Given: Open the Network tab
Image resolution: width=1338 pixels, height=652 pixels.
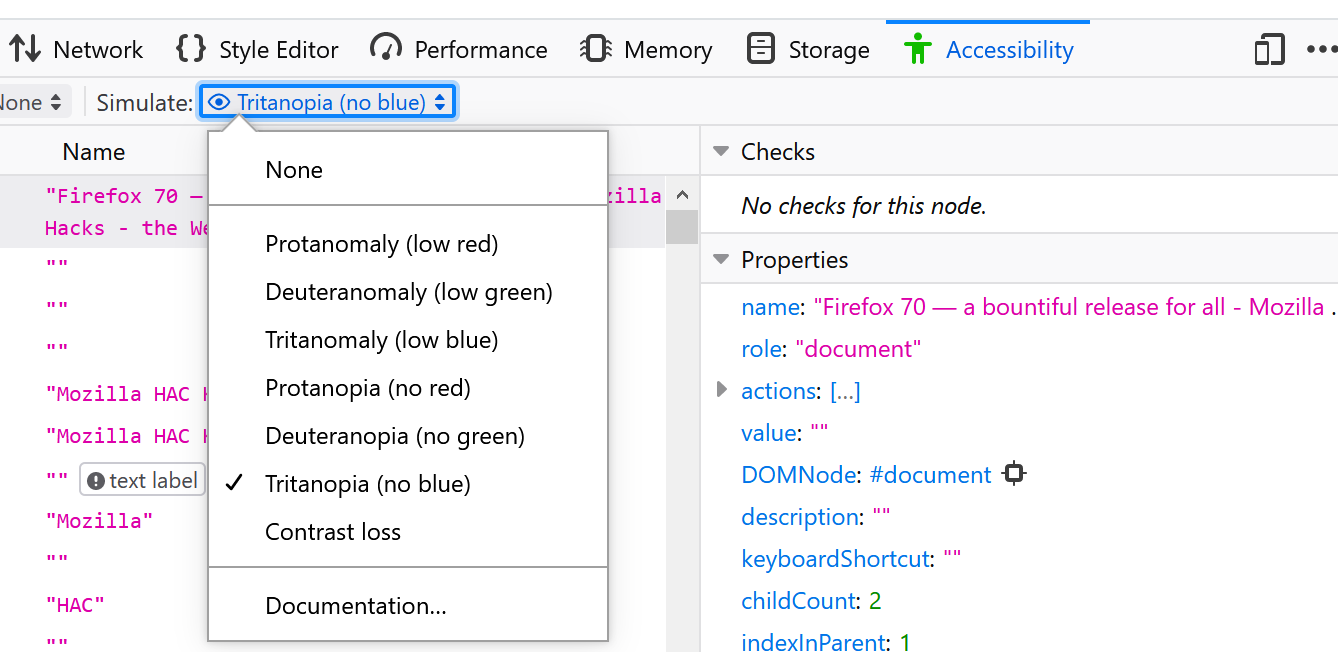Looking at the screenshot, I should point(76,49).
